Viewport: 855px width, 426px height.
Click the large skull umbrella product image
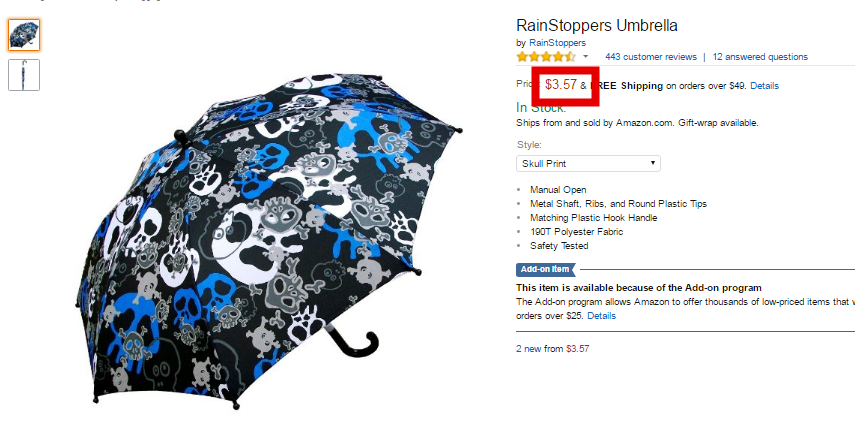[269, 241]
